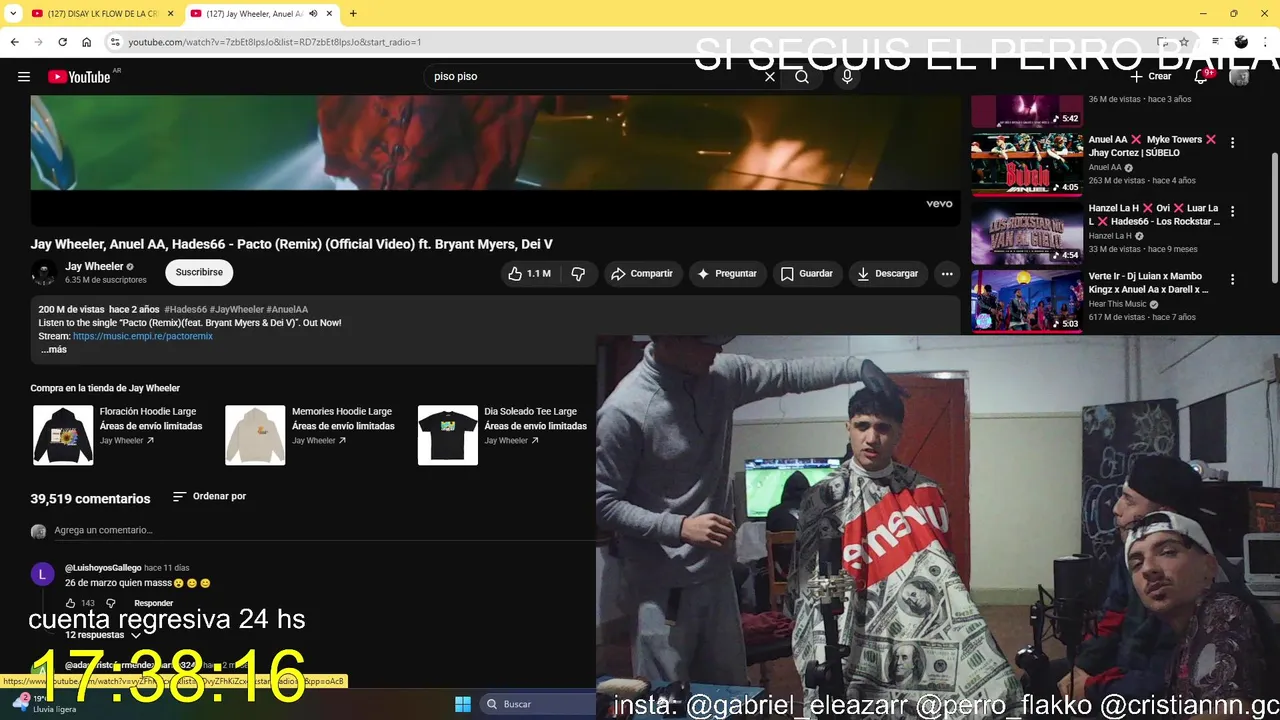Click the taskbar Buscar search box

[x=540, y=704]
